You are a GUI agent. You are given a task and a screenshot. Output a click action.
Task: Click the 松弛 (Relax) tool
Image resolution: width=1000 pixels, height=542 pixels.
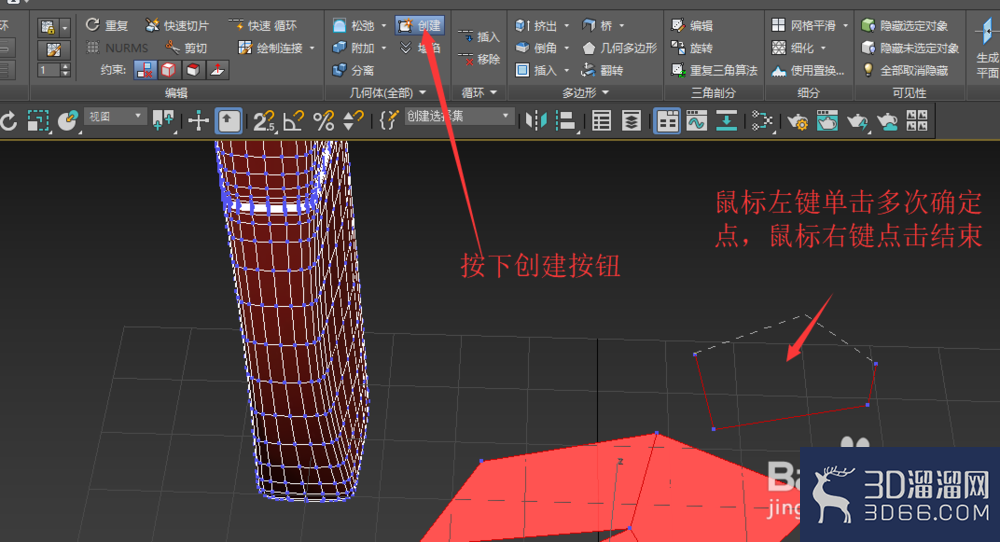354,26
